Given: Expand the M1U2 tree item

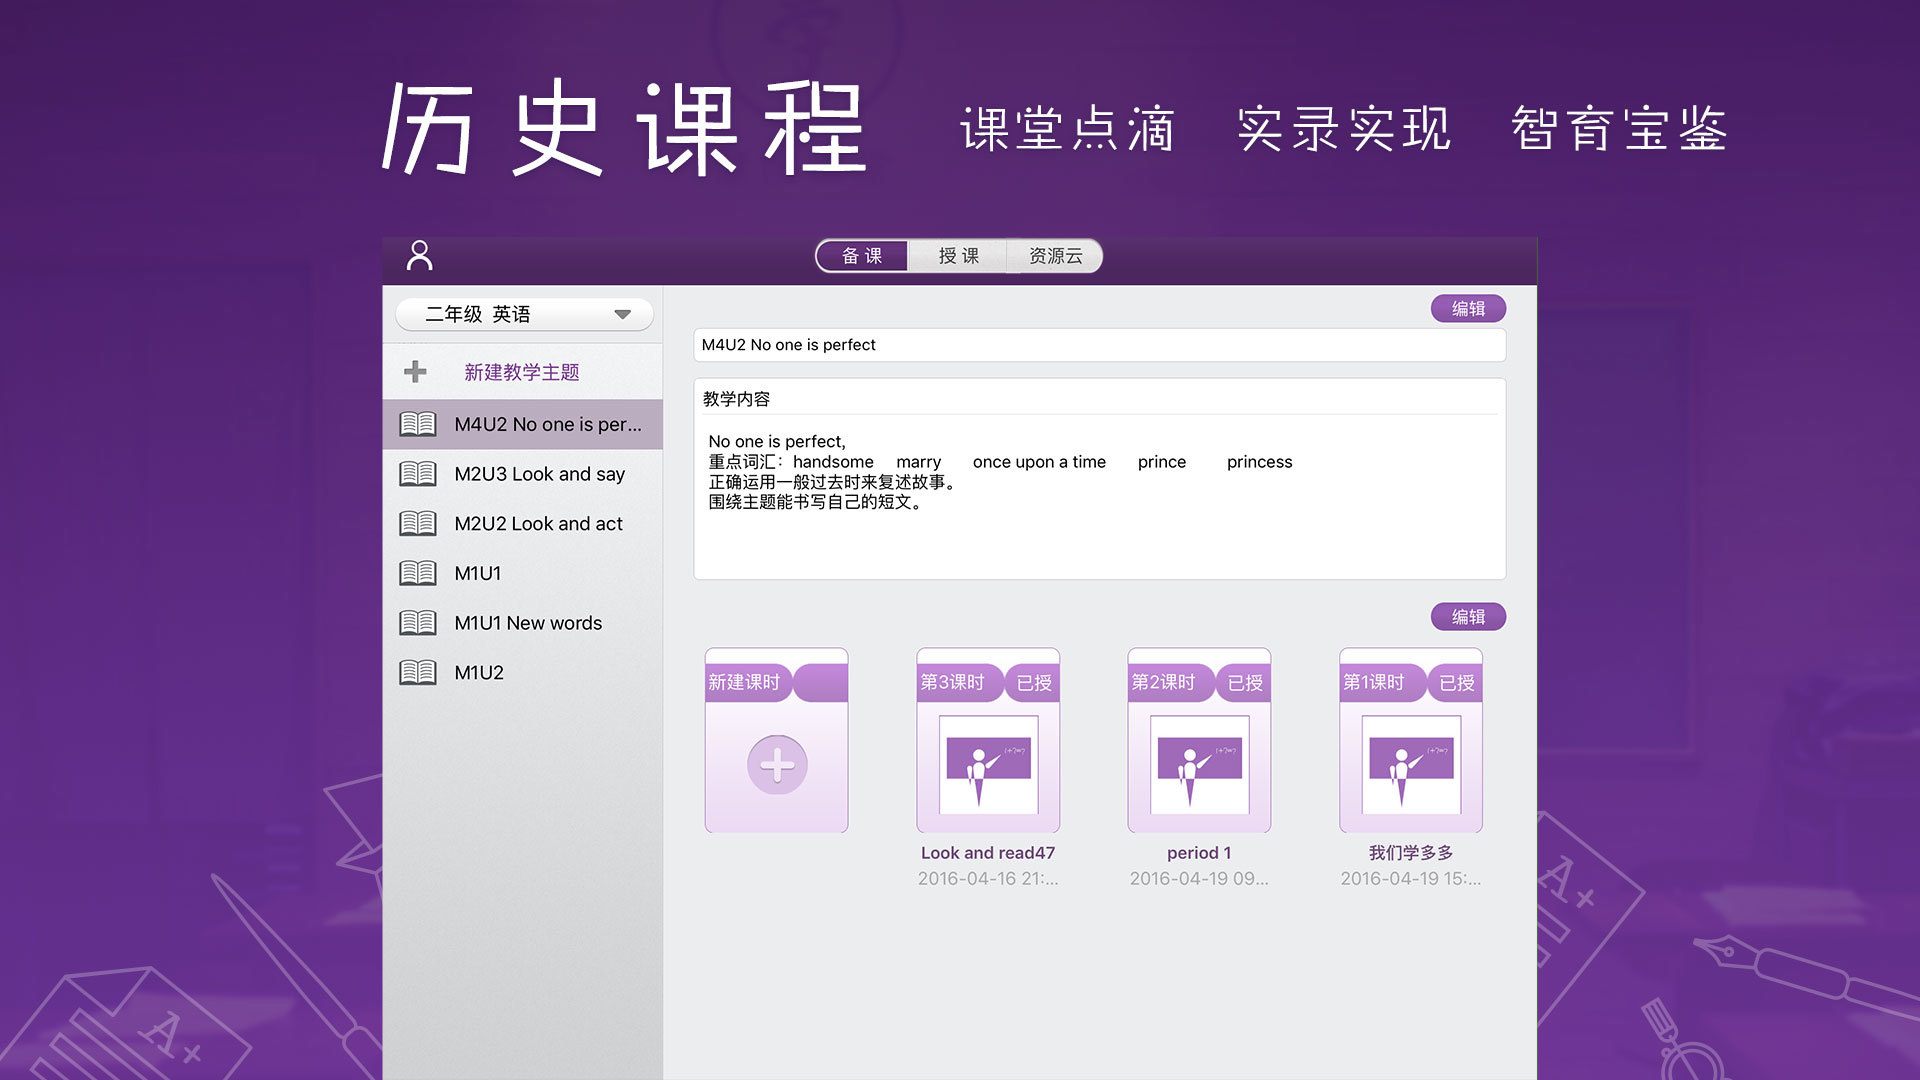Looking at the screenshot, I should click(x=477, y=671).
